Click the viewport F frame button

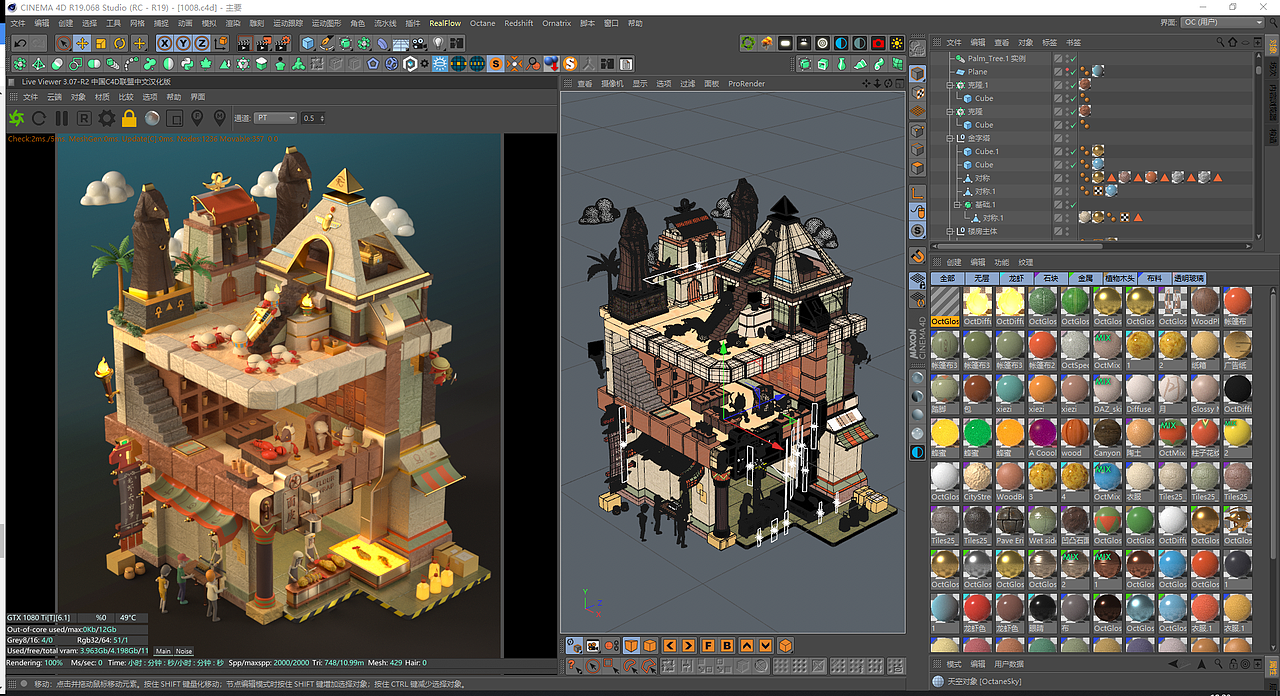pyautogui.click(x=708, y=645)
